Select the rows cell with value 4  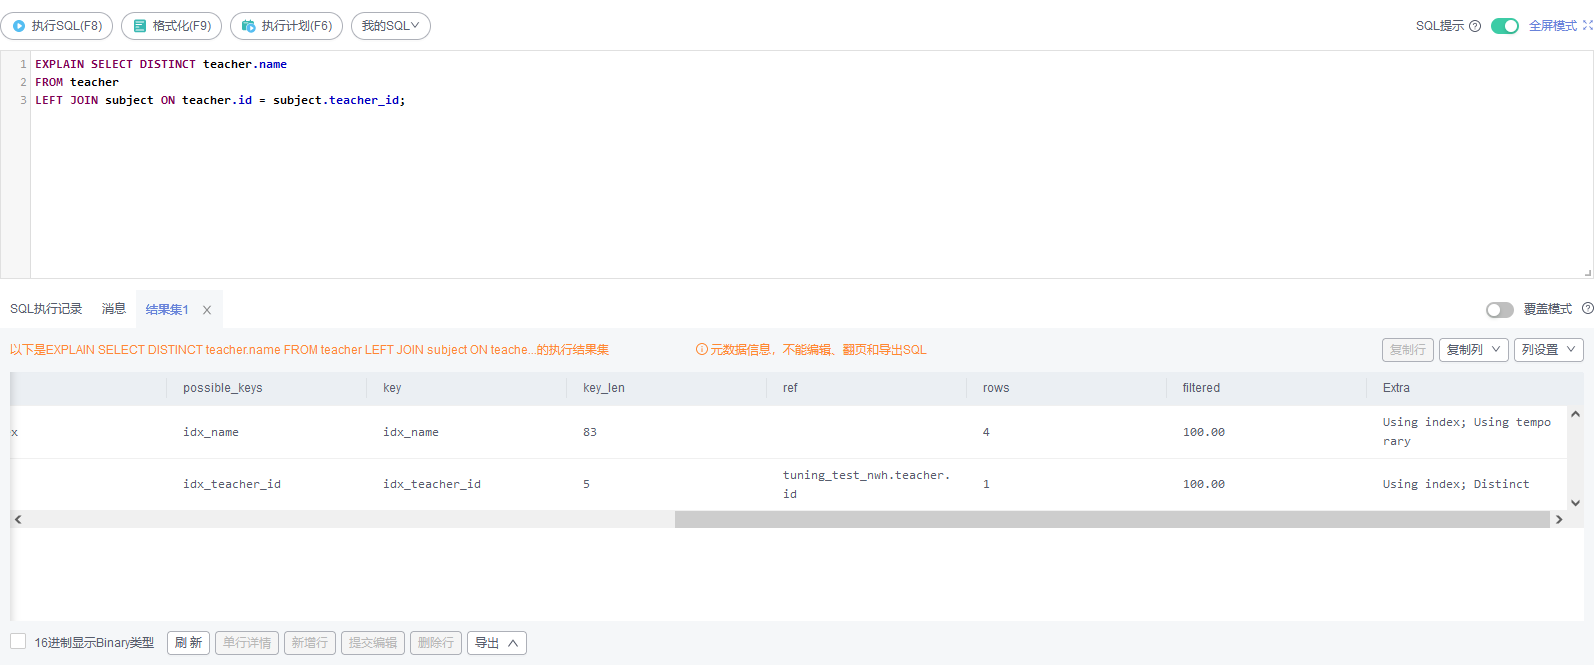(1067, 432)
